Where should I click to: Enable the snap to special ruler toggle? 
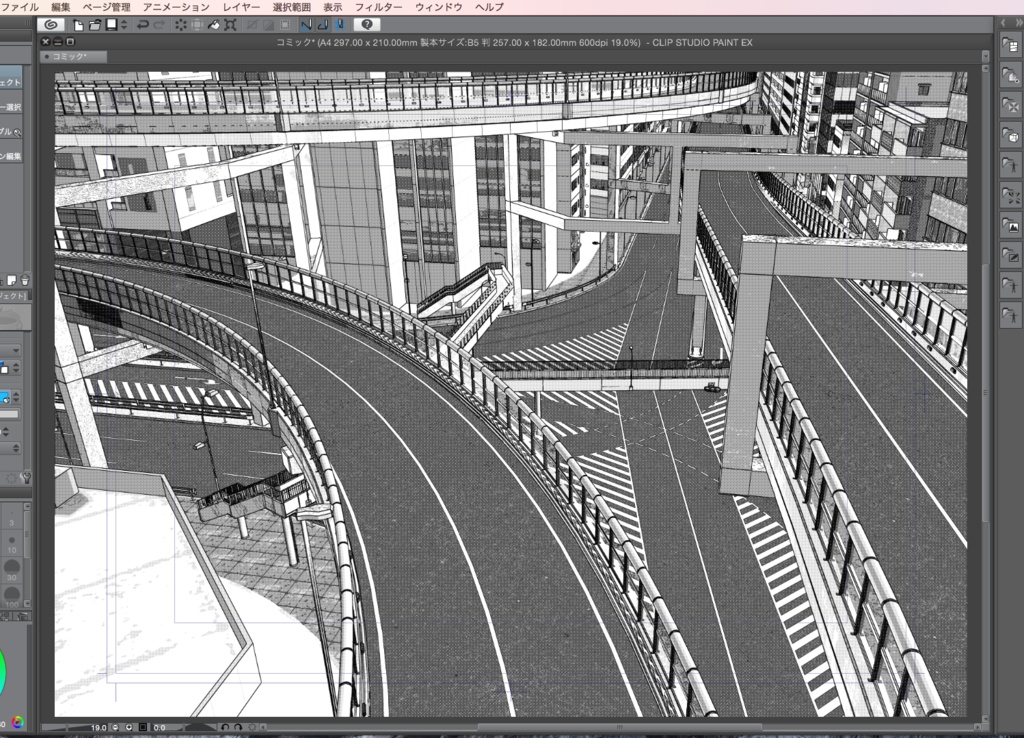pyautogui.click(x=324, y=24)
